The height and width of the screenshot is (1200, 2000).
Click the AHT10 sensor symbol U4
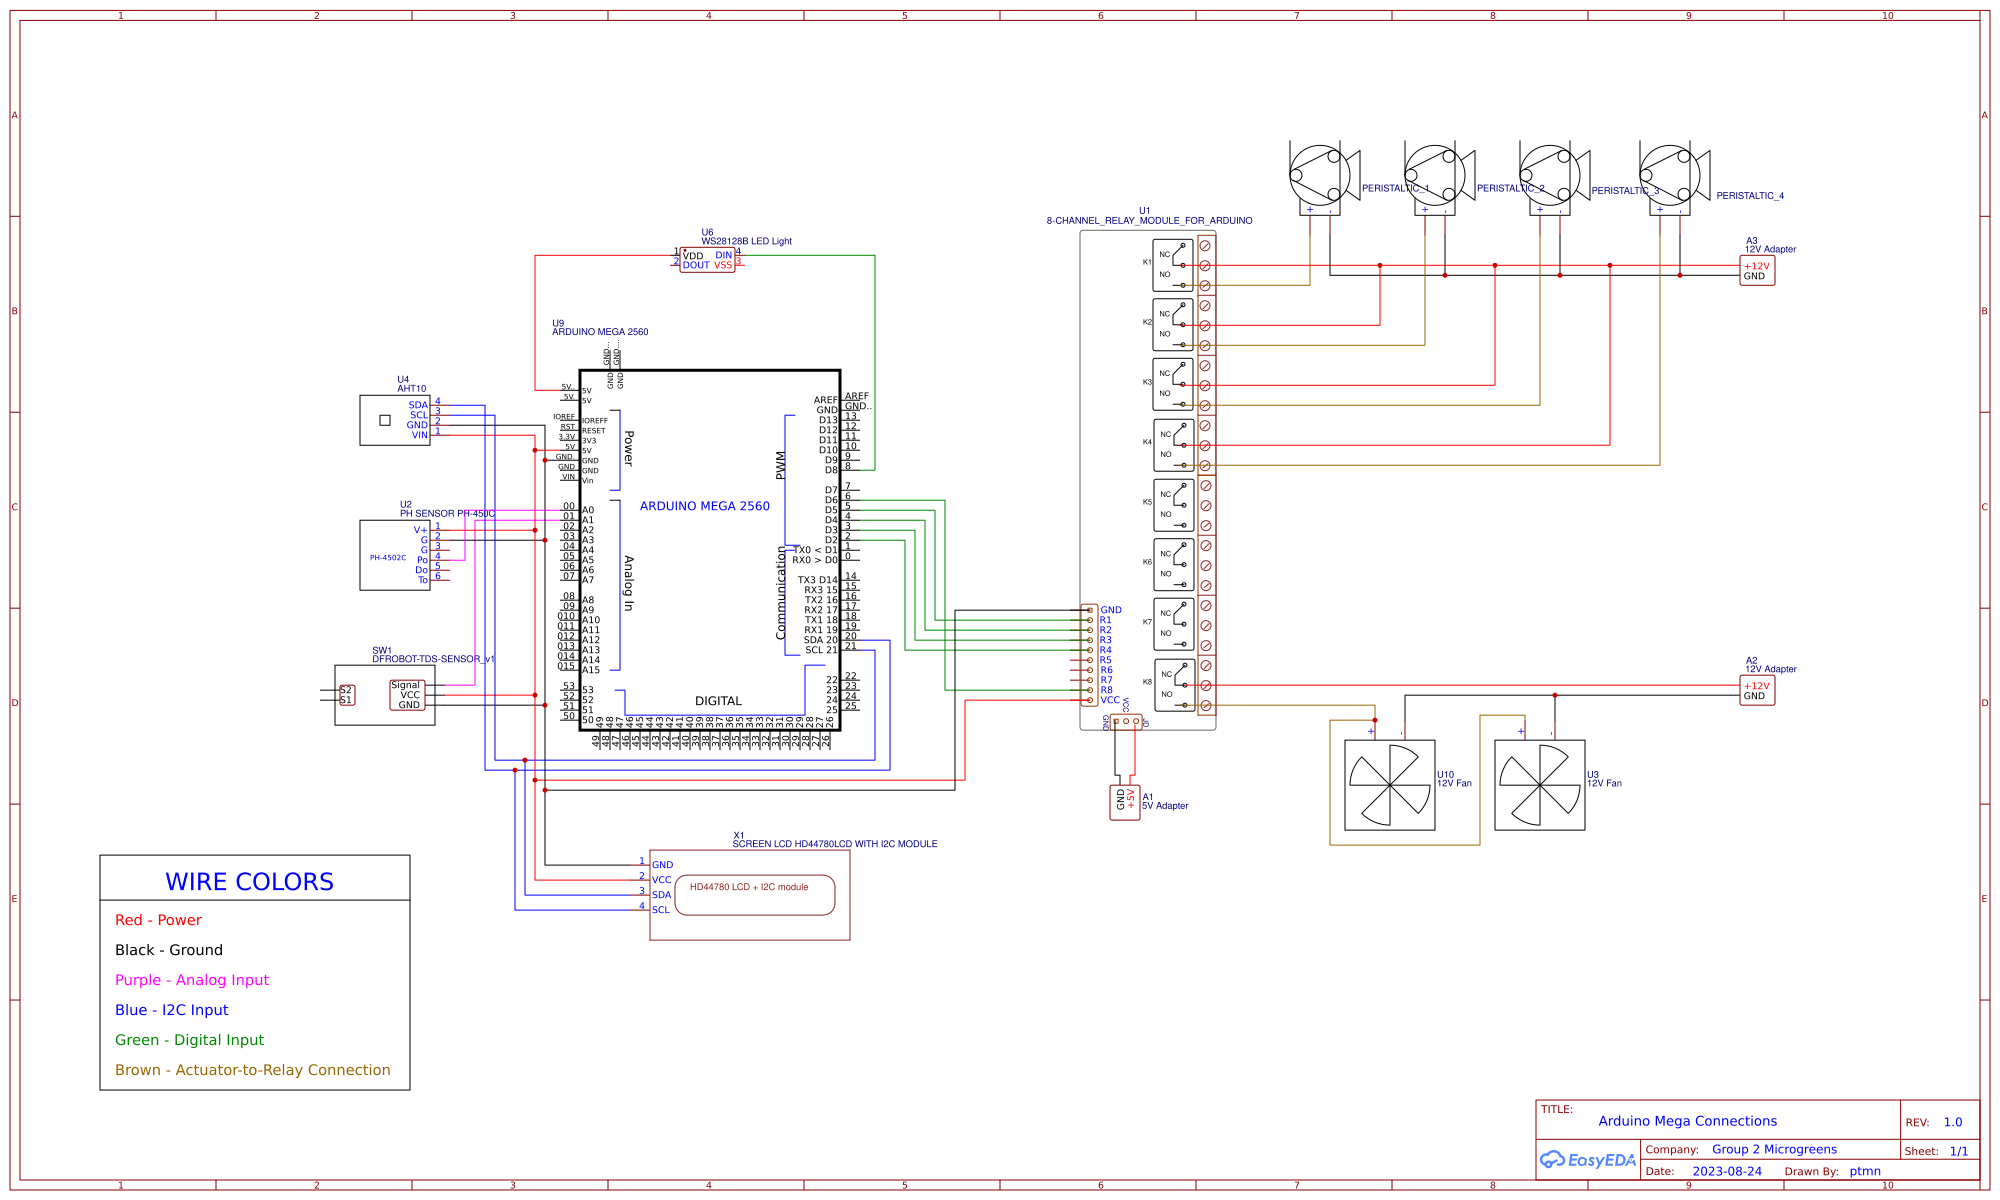(395, 420)
